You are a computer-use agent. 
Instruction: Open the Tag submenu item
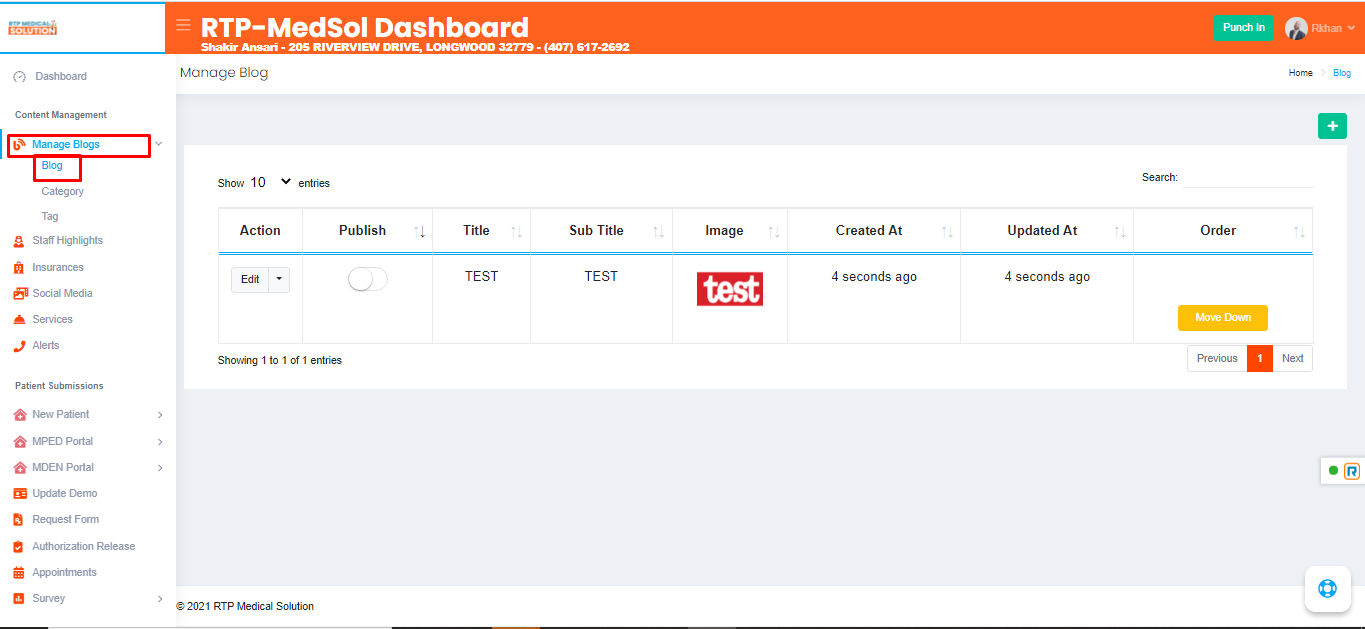(50, 216)
